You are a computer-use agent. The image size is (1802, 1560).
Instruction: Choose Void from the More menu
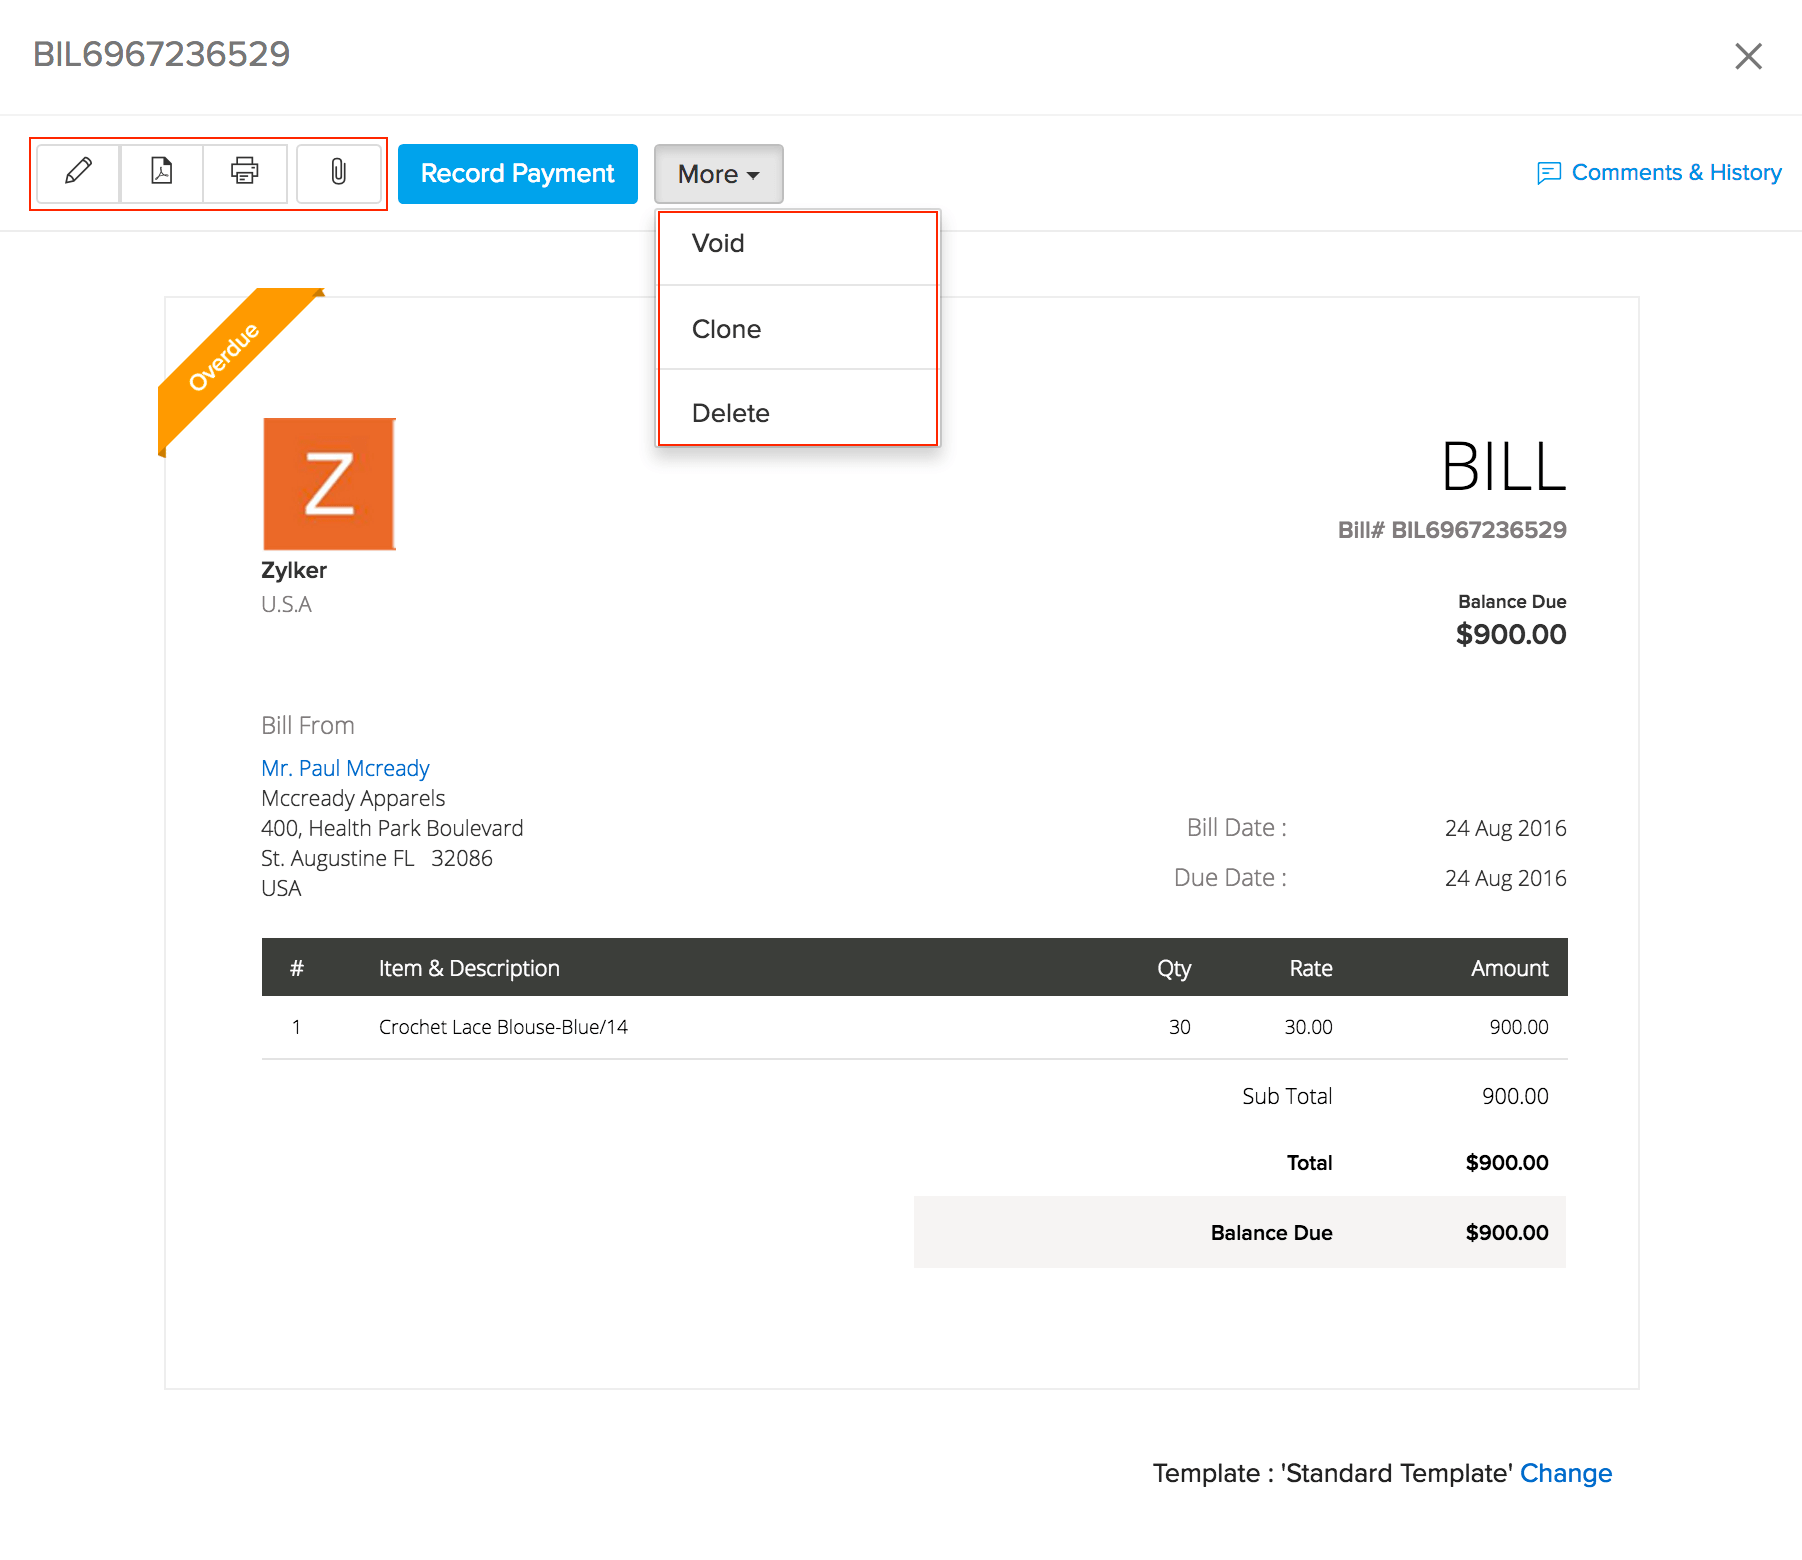click(718, 244)
